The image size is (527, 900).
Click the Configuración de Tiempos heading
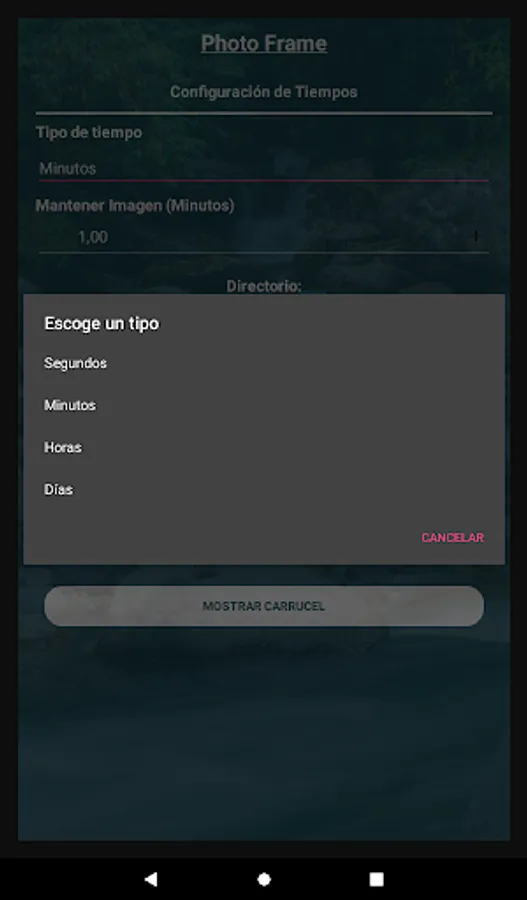click(x=264, y=92)
